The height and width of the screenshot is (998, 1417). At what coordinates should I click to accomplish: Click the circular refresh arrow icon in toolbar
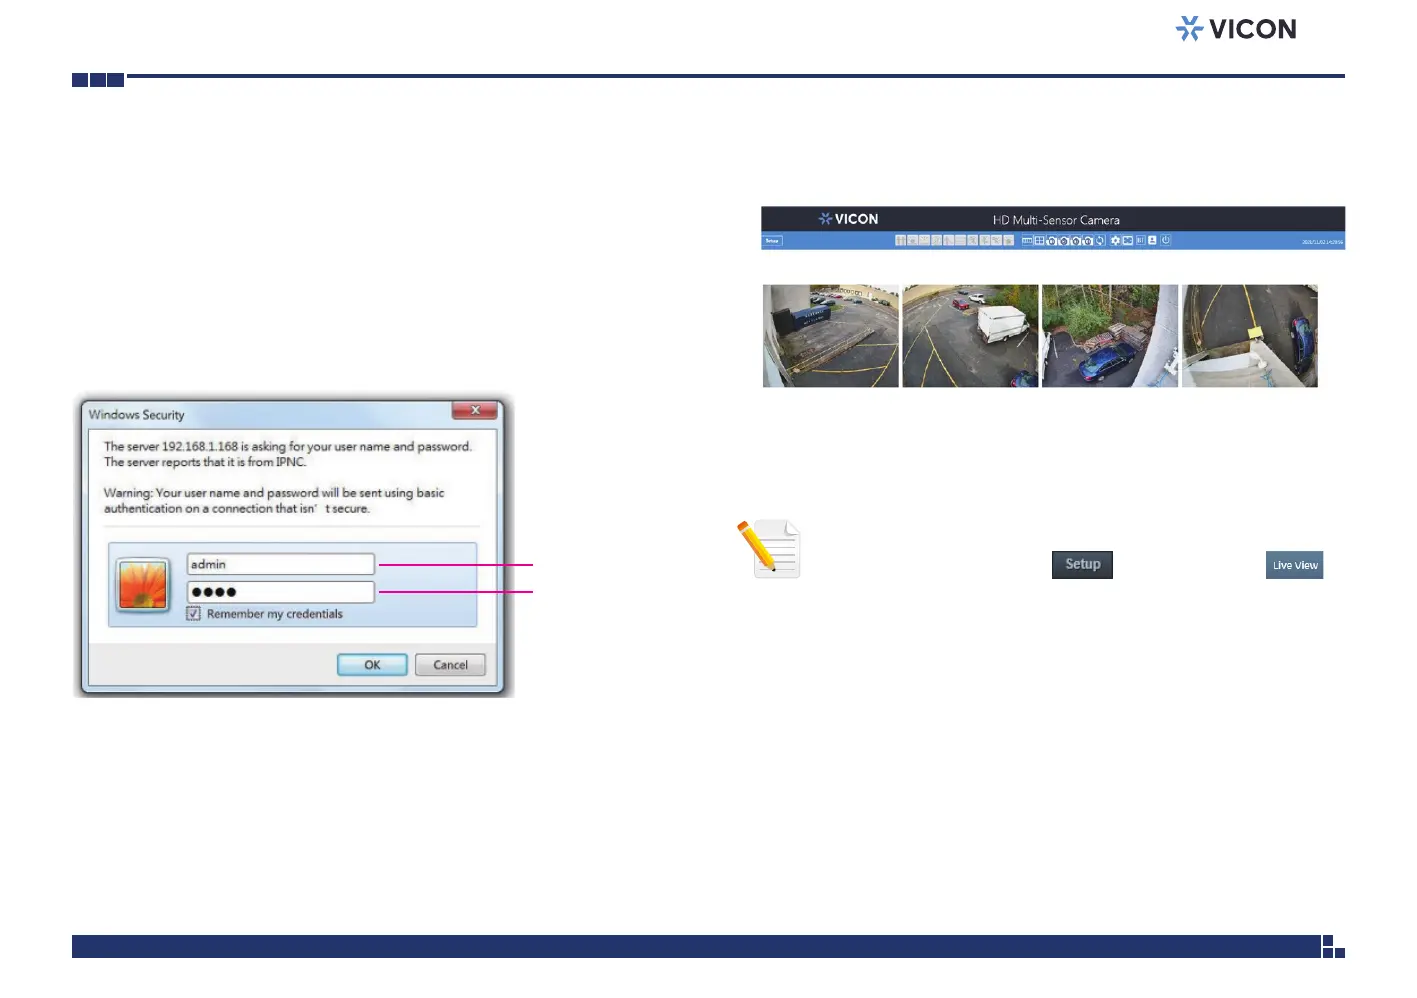pyautogui.click(x=1100, y=241)
